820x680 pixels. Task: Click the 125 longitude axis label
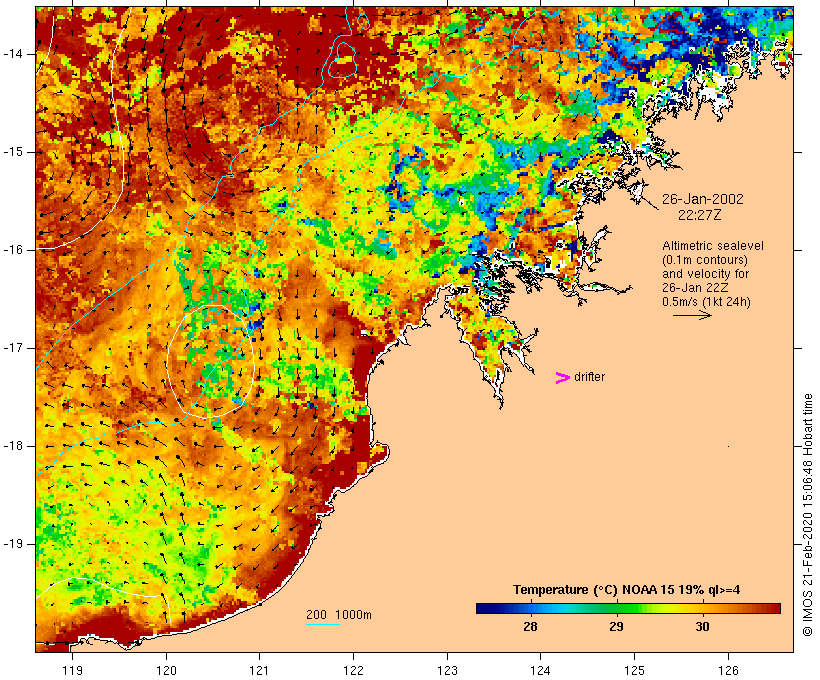click(x=635, y=671)
